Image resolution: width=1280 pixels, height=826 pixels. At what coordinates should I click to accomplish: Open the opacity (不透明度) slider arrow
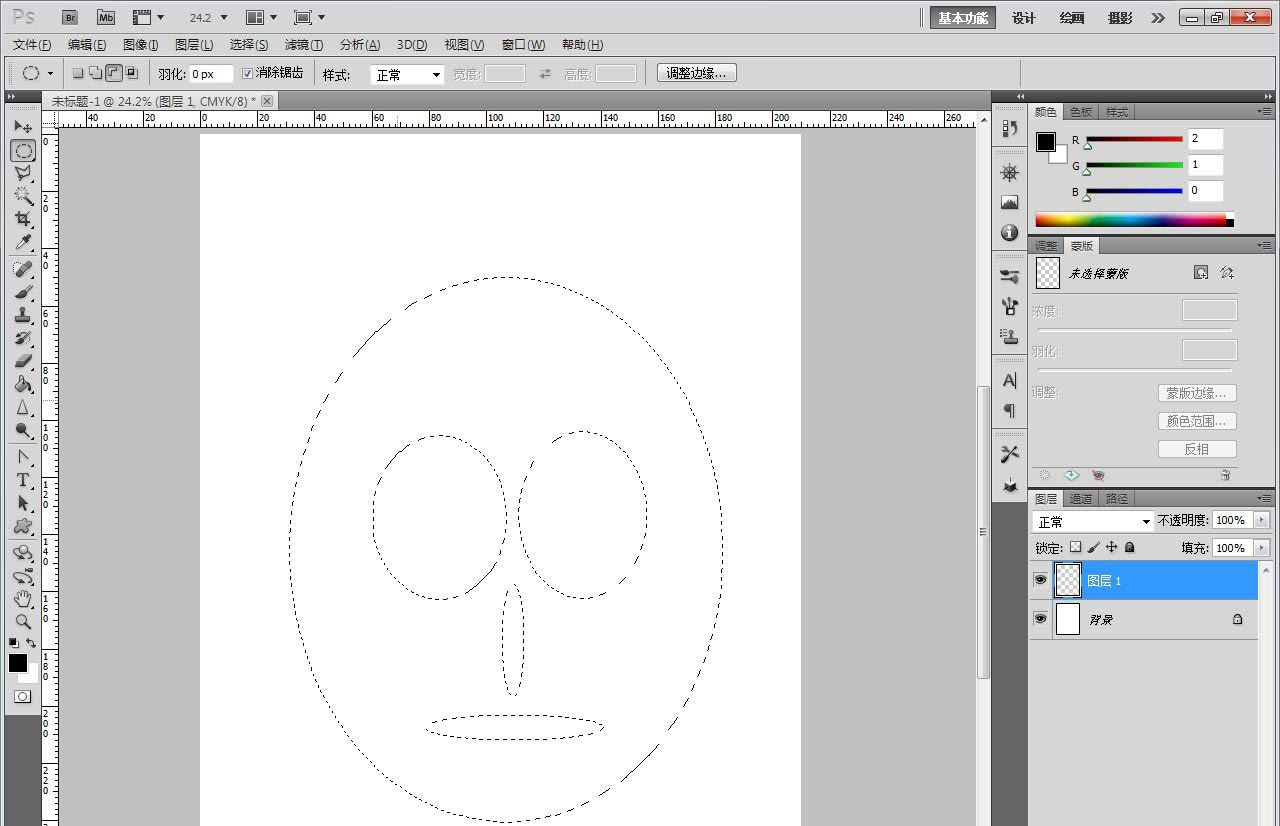1261,520
